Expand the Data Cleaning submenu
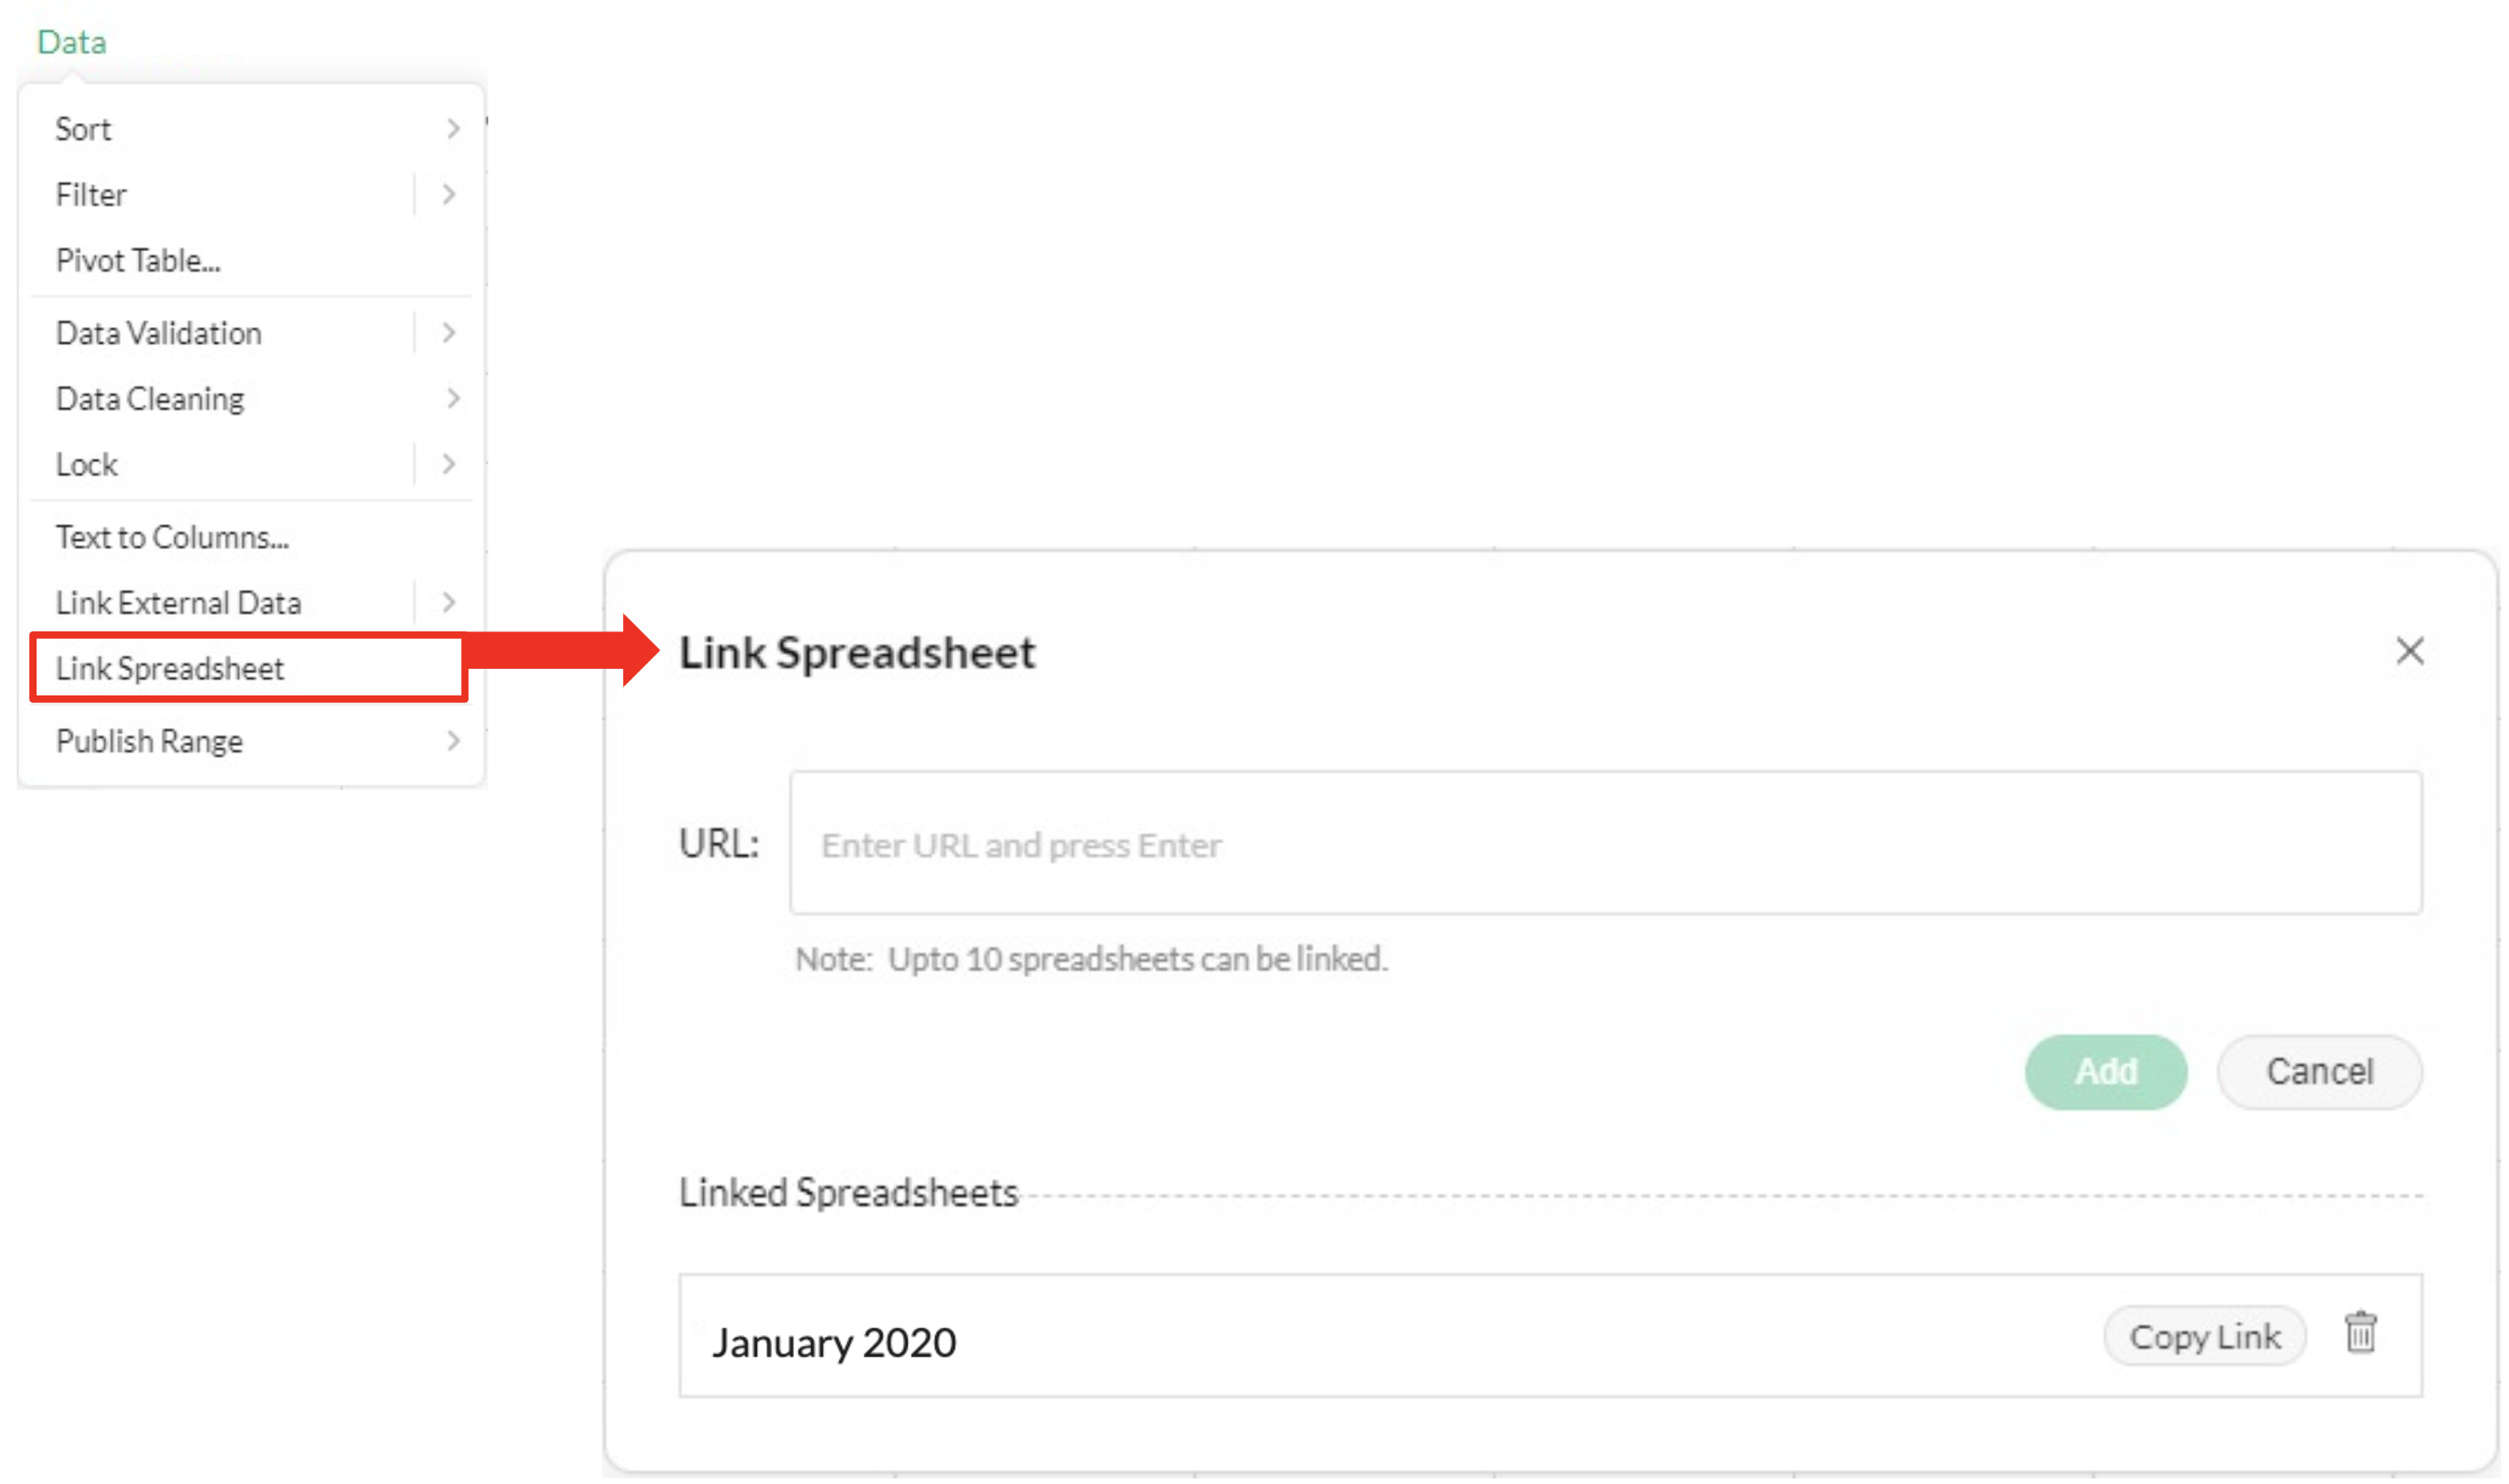2509x1484 pixels. point(455,398)
